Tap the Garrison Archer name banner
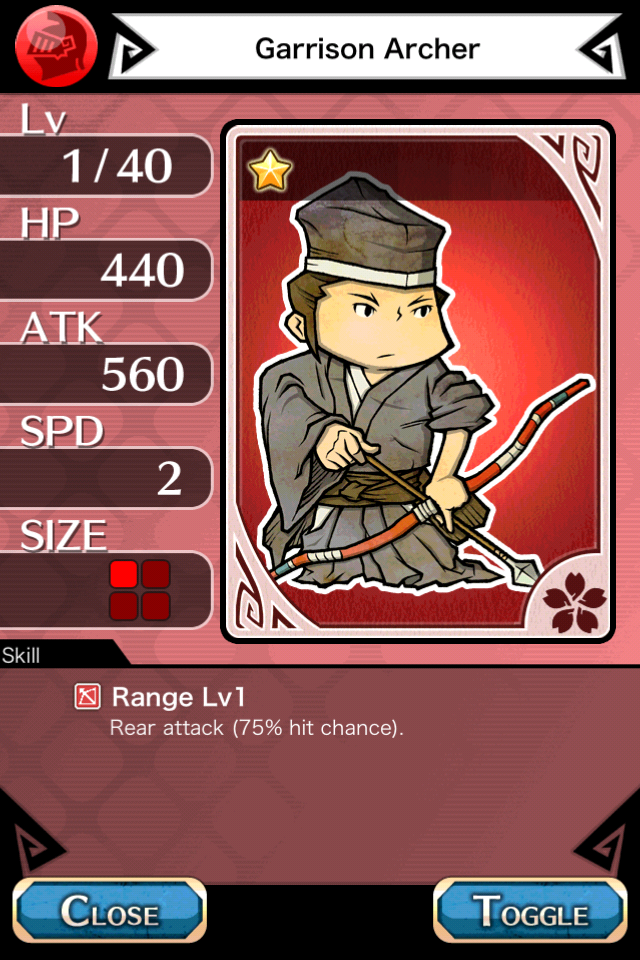The height and width of the screenshot is (960, 640). point(367,48)
